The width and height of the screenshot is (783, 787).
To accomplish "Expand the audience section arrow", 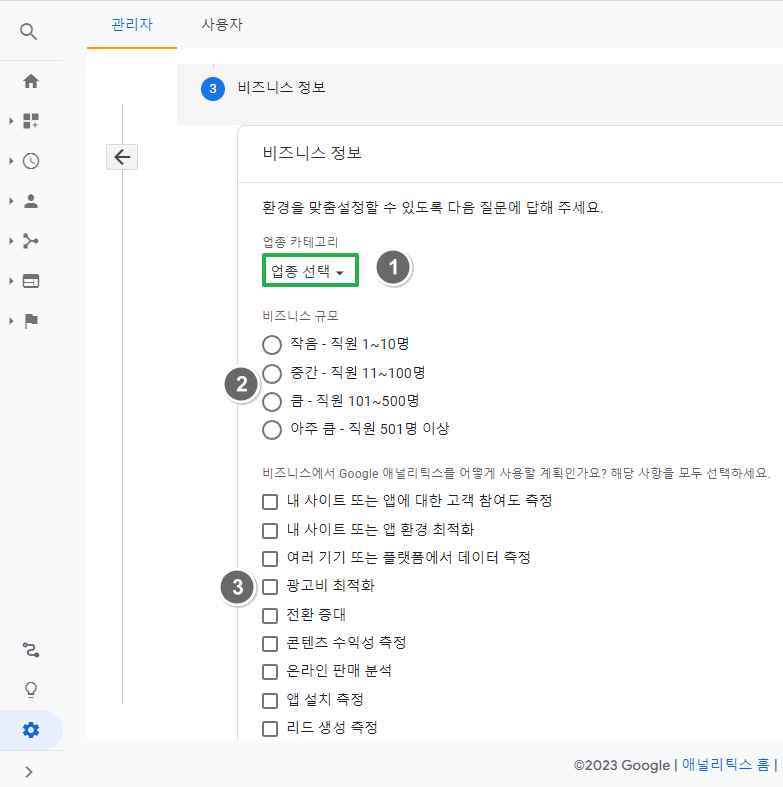I will click(x=11, y=201).
